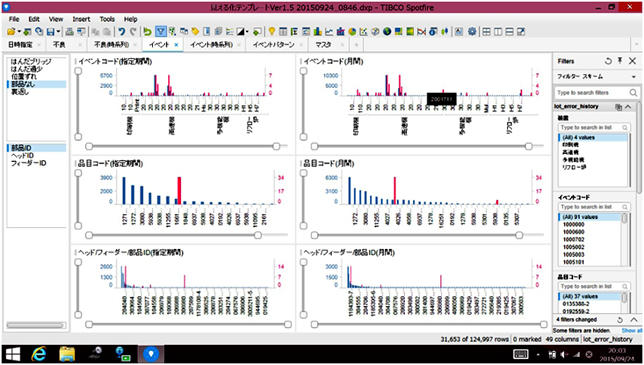Select value 1000600 in イベントコード filter
Image resolution: width=644 pixels, height=365 pixels.
(573, 232)
